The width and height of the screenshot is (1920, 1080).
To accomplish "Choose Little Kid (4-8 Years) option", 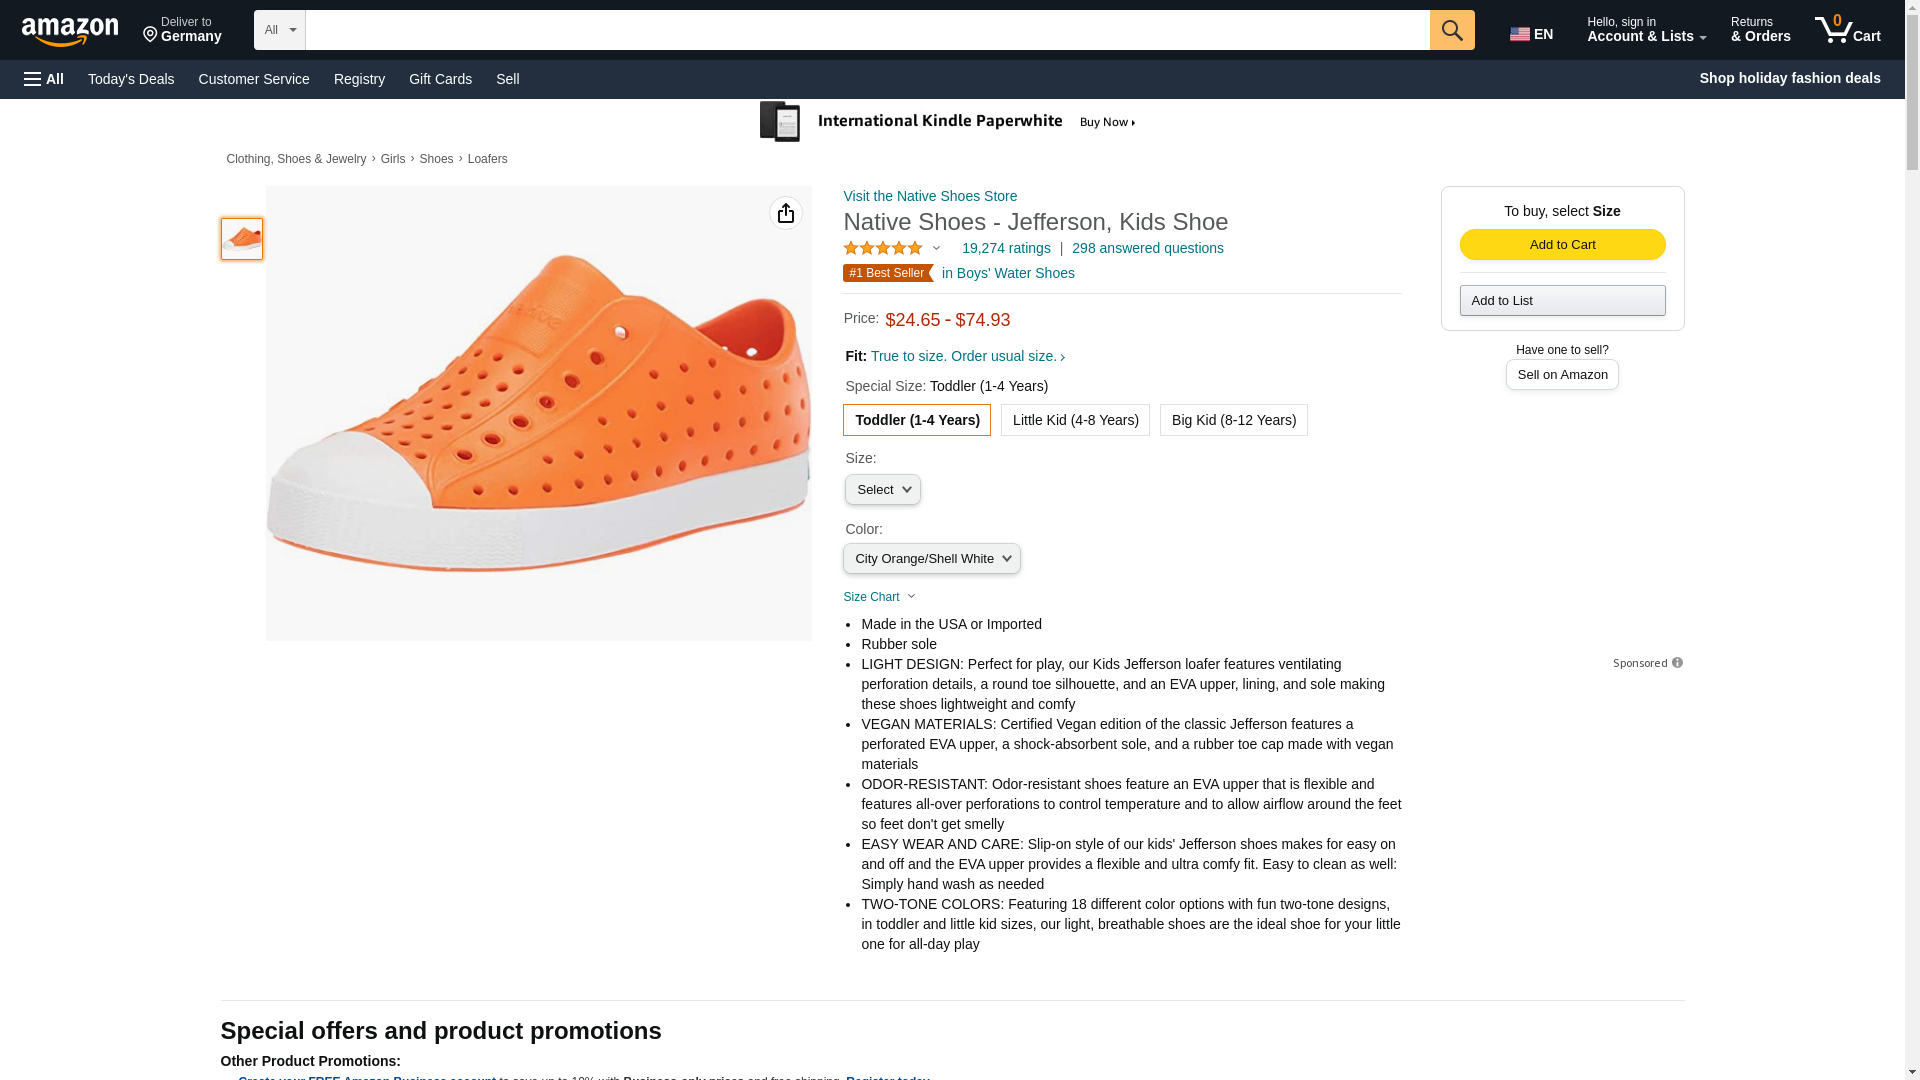I will (1075, 420).
